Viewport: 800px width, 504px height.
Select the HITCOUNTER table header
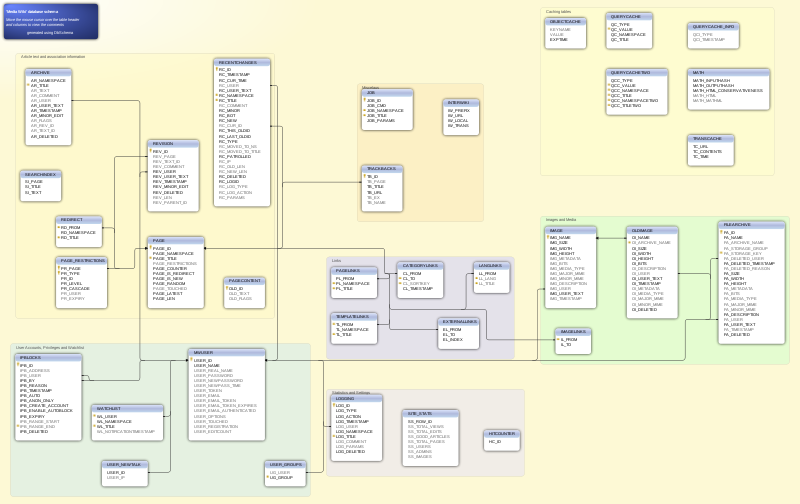pyautogui.click(x=502, y=434)
